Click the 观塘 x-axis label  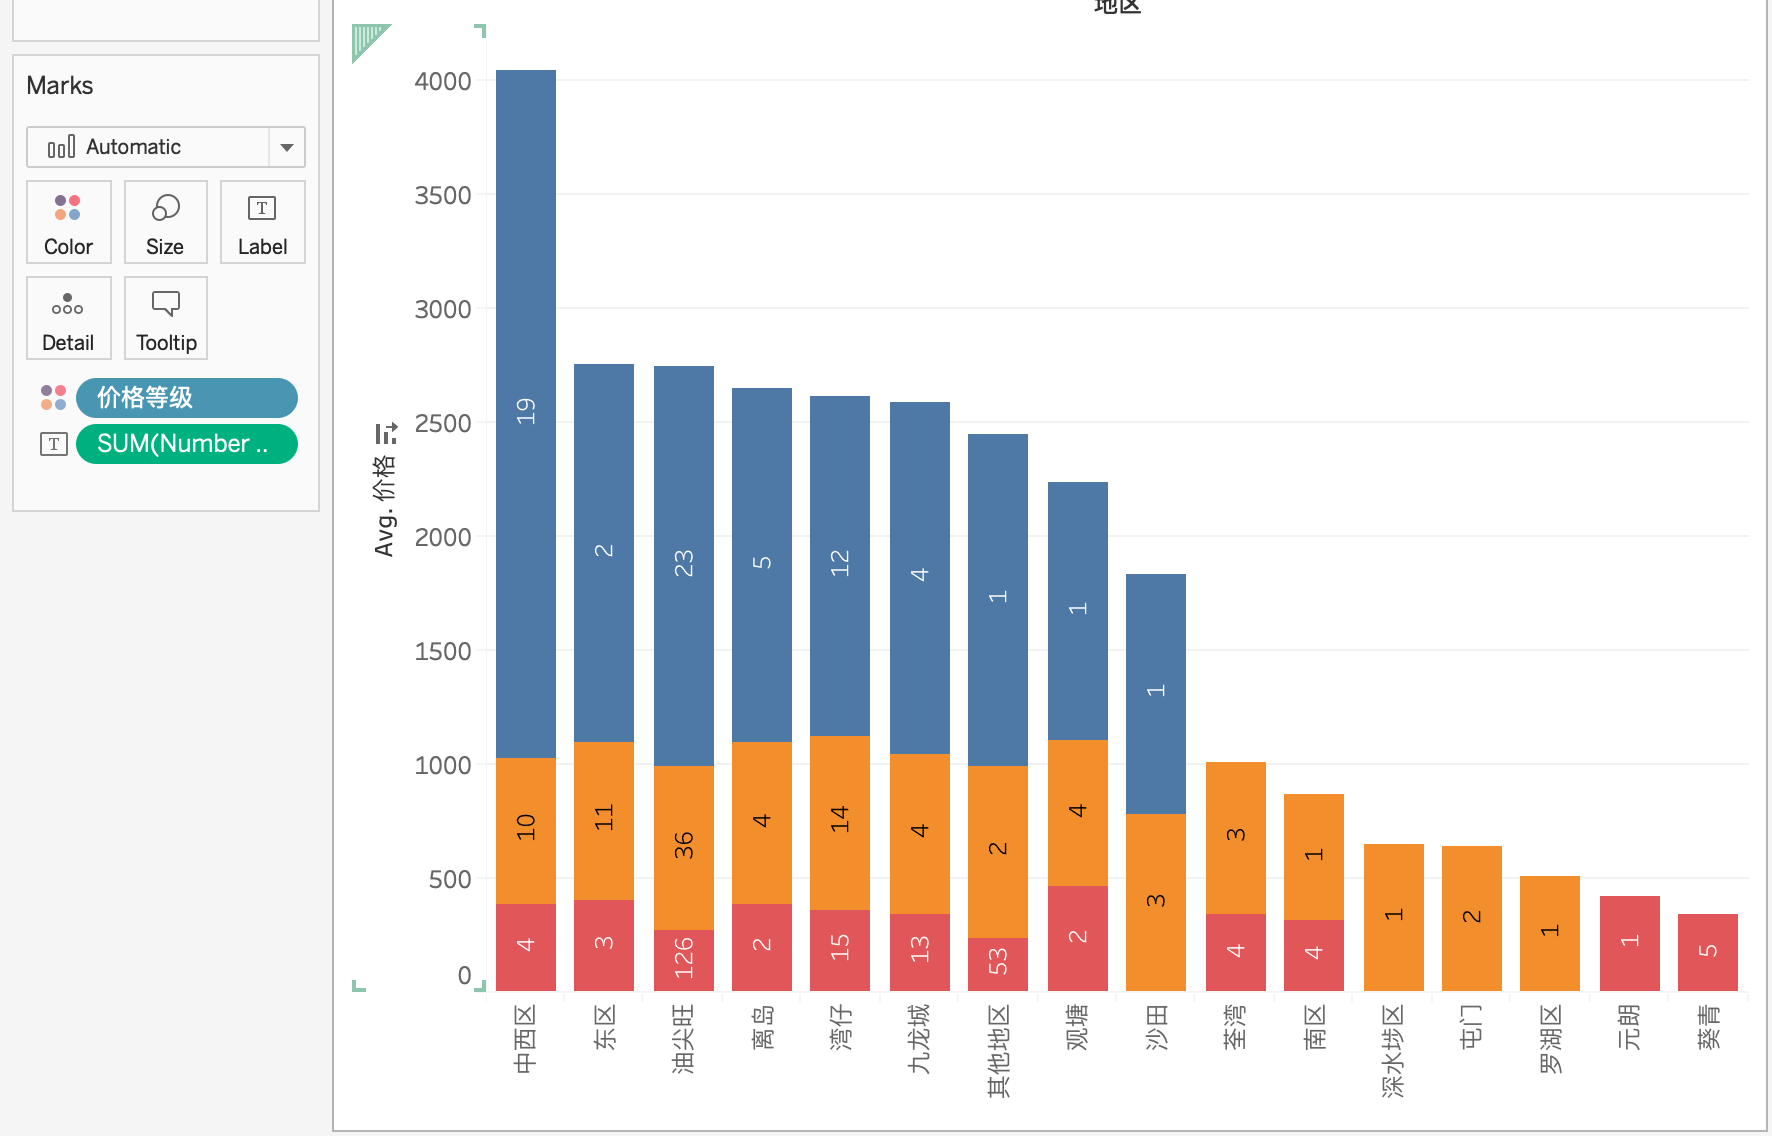pyautogui.click(x=1078, y=1027)
